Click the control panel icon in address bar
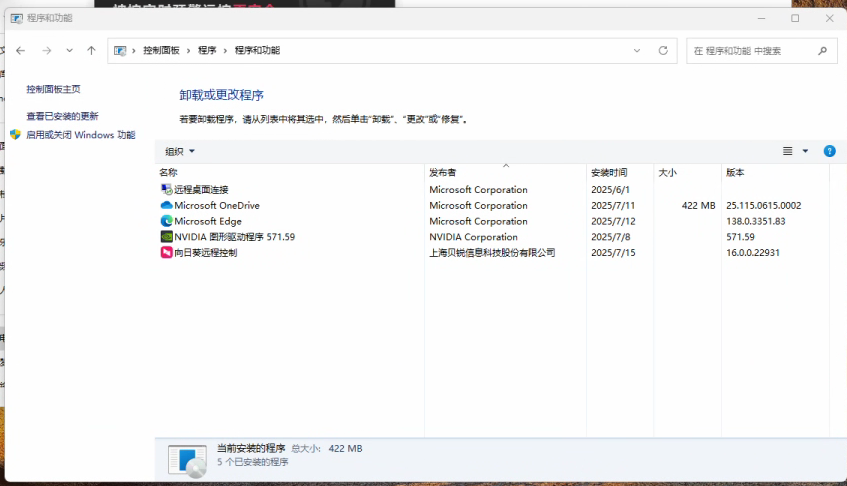The width and height of the screenshot is (847, 486). pyautogui.click(x=120, y=51)
